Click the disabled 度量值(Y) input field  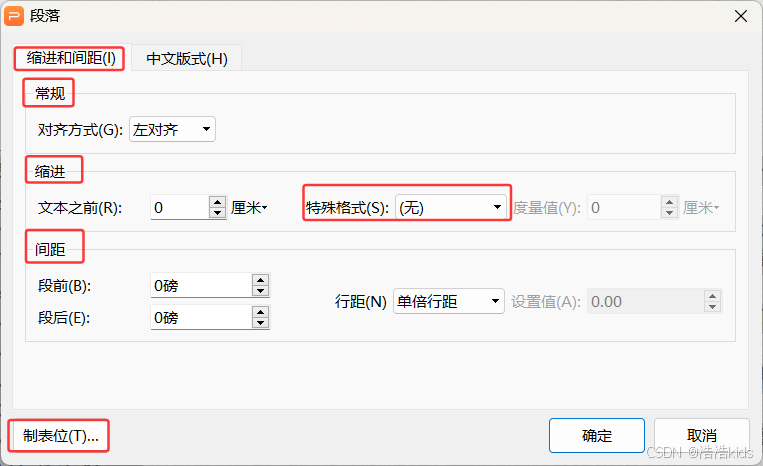624,208
